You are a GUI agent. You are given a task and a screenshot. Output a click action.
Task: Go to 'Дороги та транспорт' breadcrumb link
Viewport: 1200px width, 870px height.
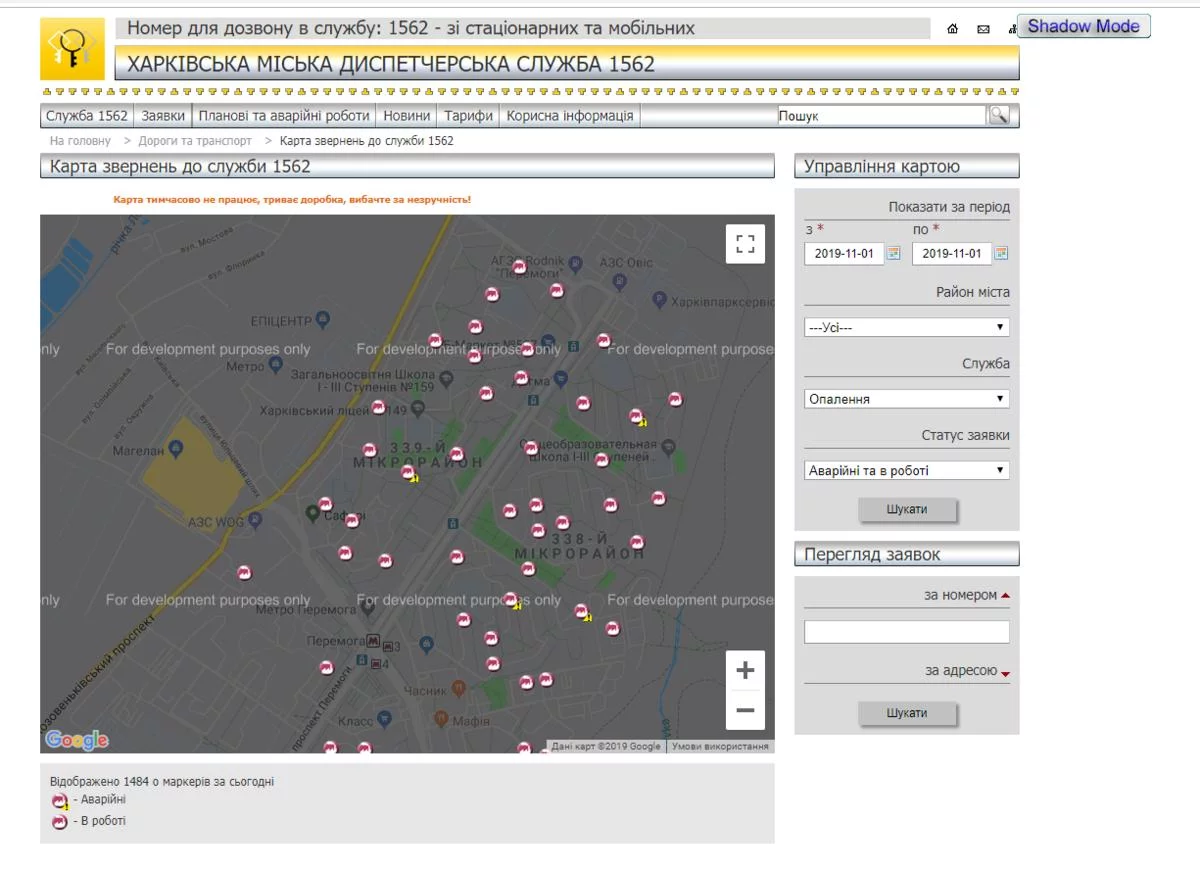tap(195, 141)
